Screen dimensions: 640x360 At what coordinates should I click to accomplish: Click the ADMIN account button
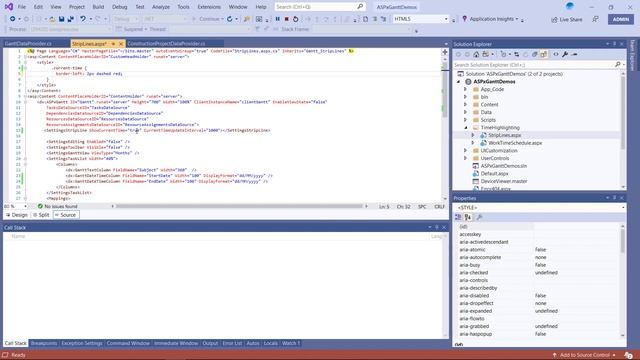pos(620,19)
